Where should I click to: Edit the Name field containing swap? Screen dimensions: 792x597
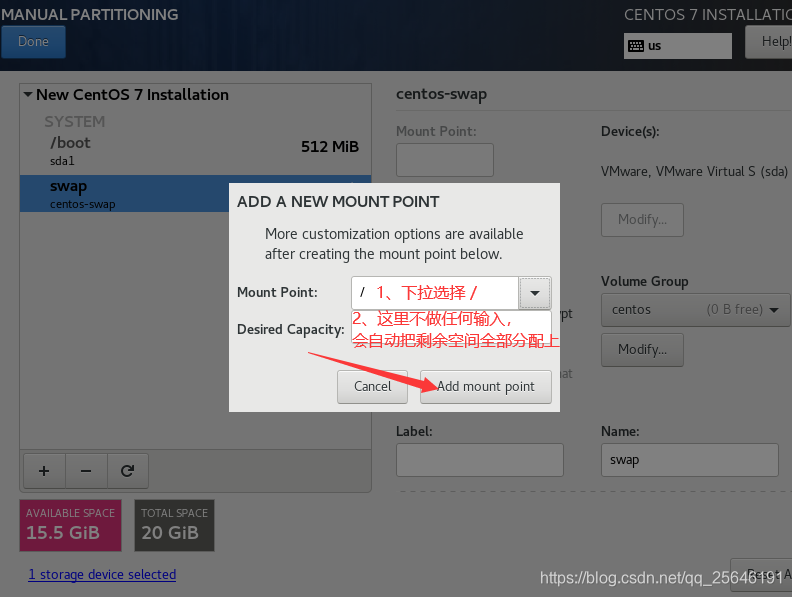coord(689,460)
